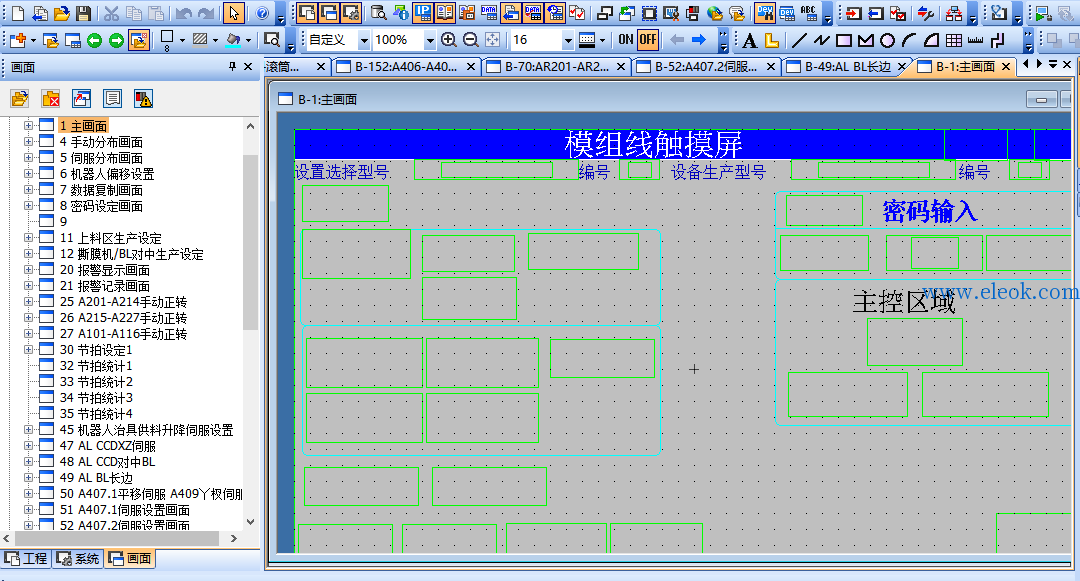Switch to the B-152:A406-A40... tab

coord(405,67)
